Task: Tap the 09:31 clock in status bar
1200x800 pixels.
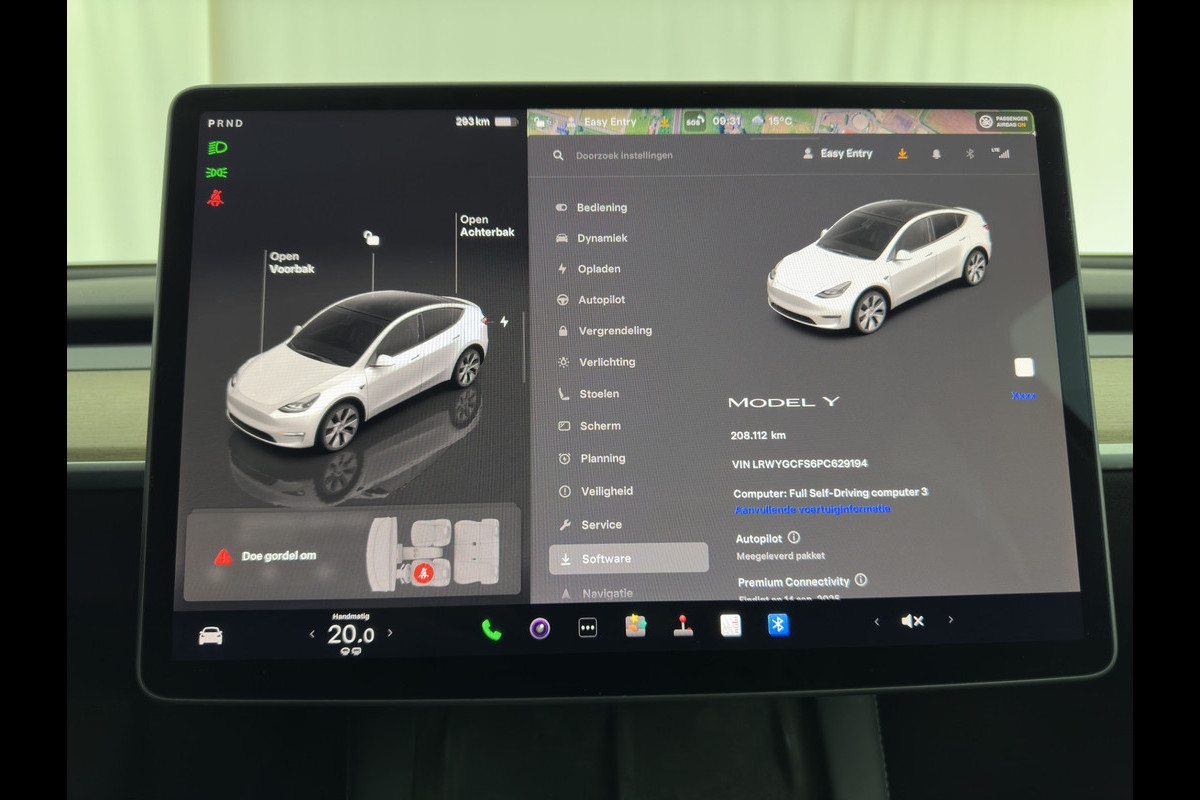Action: pos(727,121)
